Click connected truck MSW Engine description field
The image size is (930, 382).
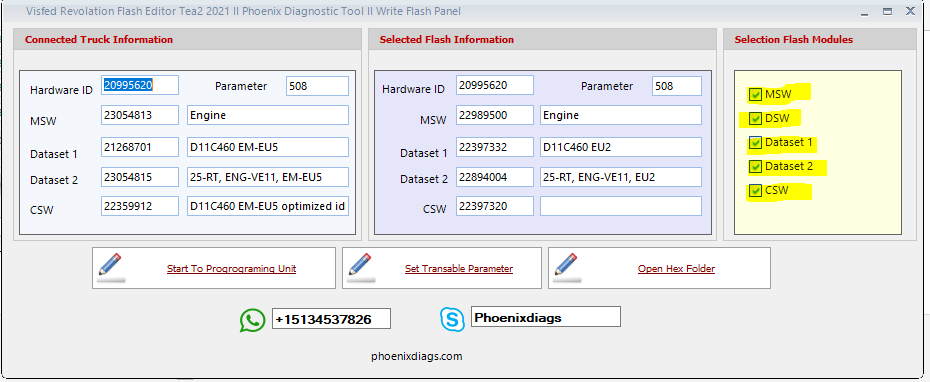pos(267,115)
